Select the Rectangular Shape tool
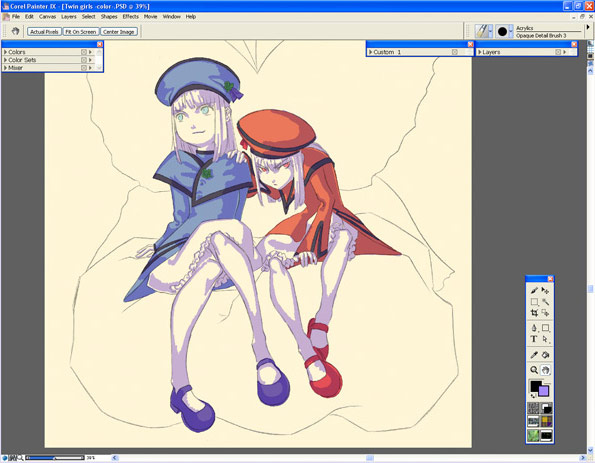The width and height of the screenshot is (595, 463). point(545,328)
